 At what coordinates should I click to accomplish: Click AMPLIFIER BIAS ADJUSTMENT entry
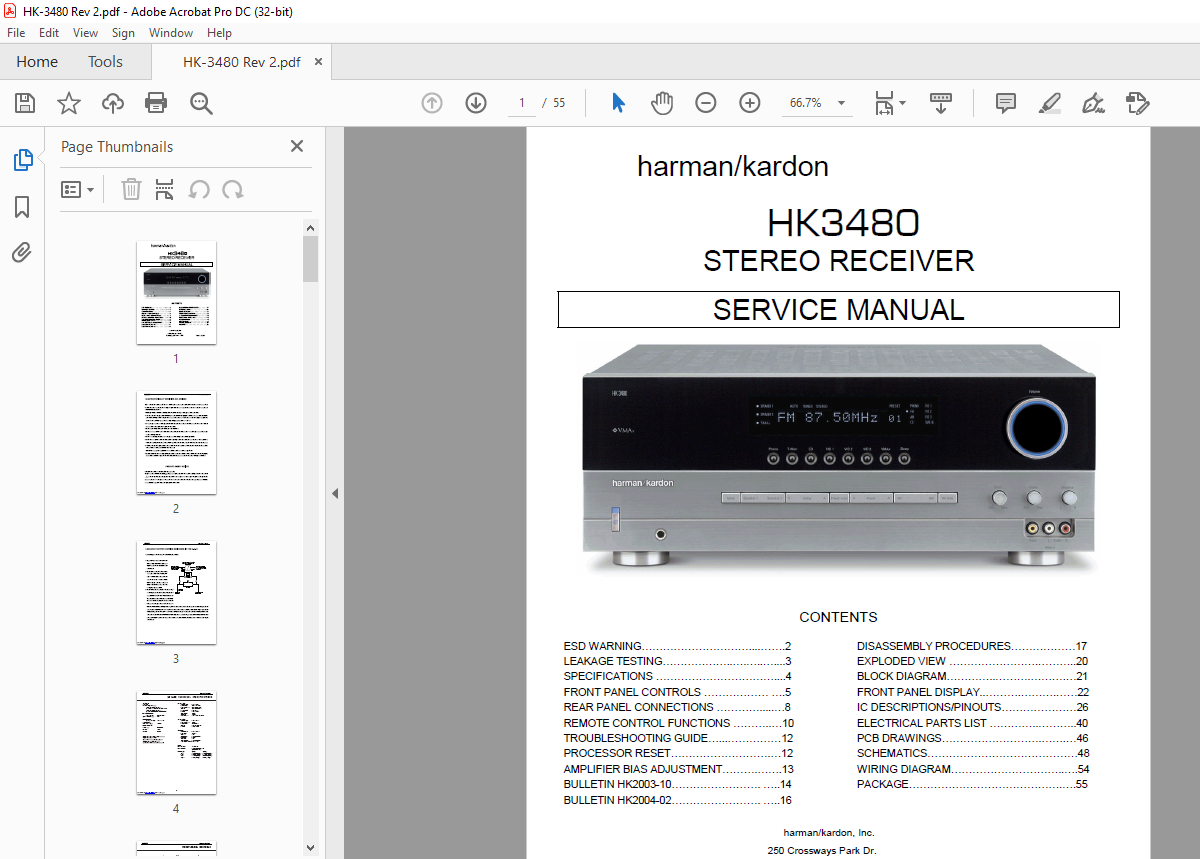point(677,769)
